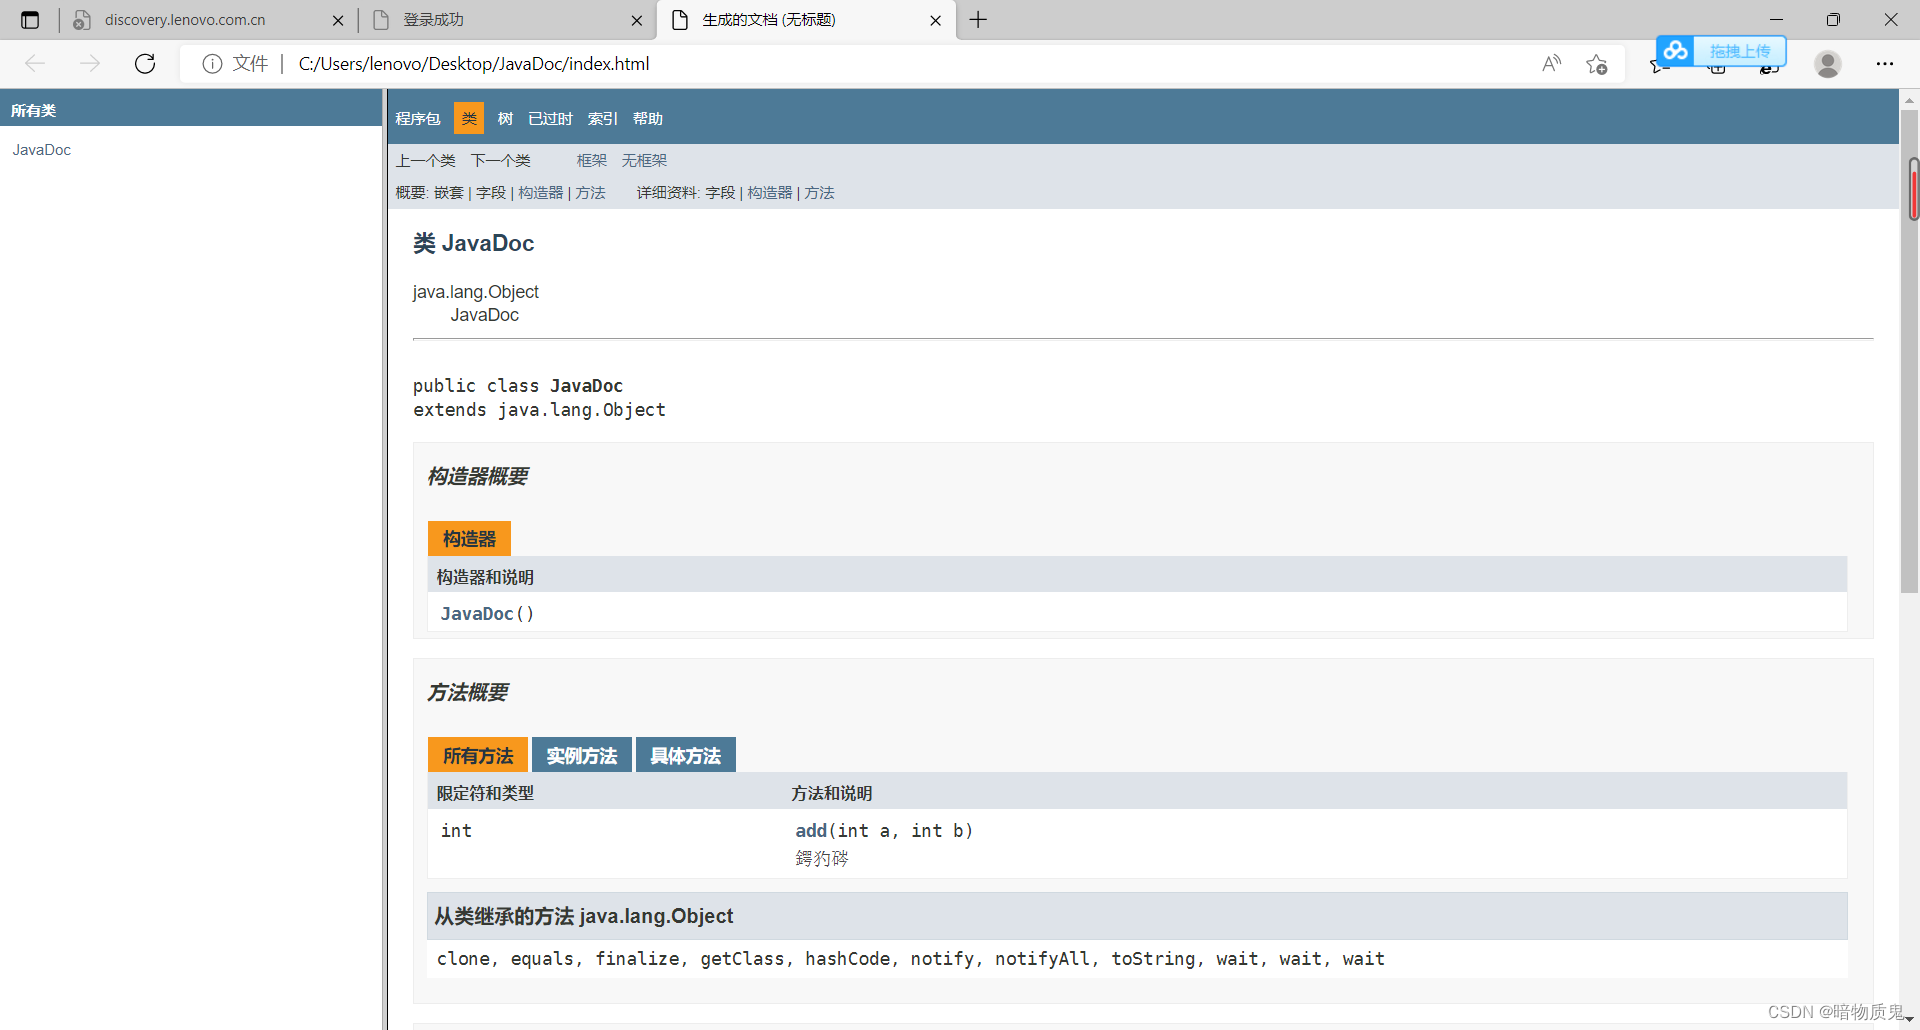Select the 具体方法 tab

[x=686, y=755]
